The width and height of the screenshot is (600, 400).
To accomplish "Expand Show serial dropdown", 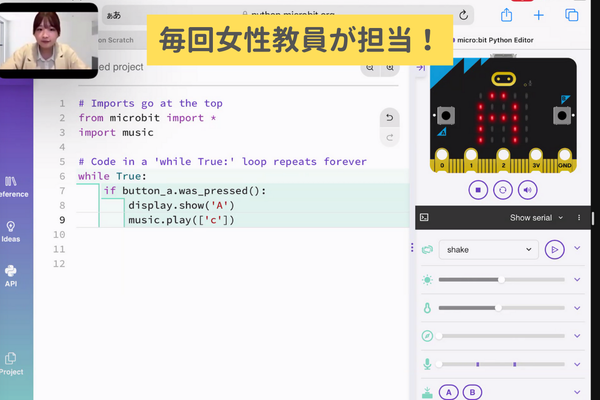I will (x=536, y=217).
